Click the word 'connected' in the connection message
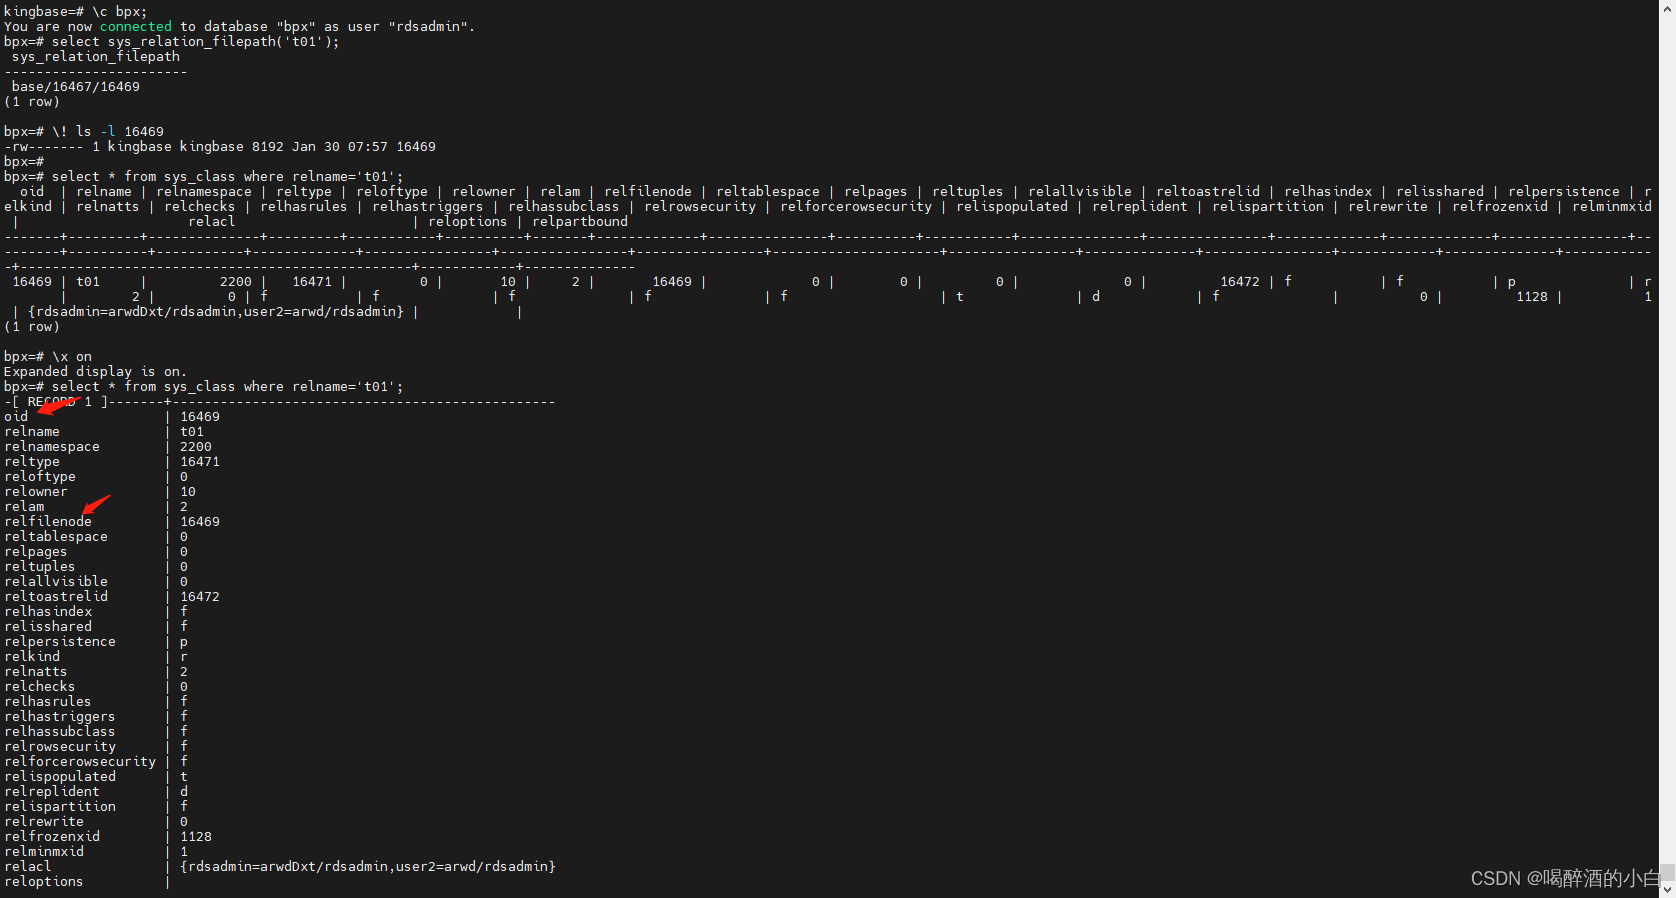This screenshot has height=898, width=1676. 136,27
